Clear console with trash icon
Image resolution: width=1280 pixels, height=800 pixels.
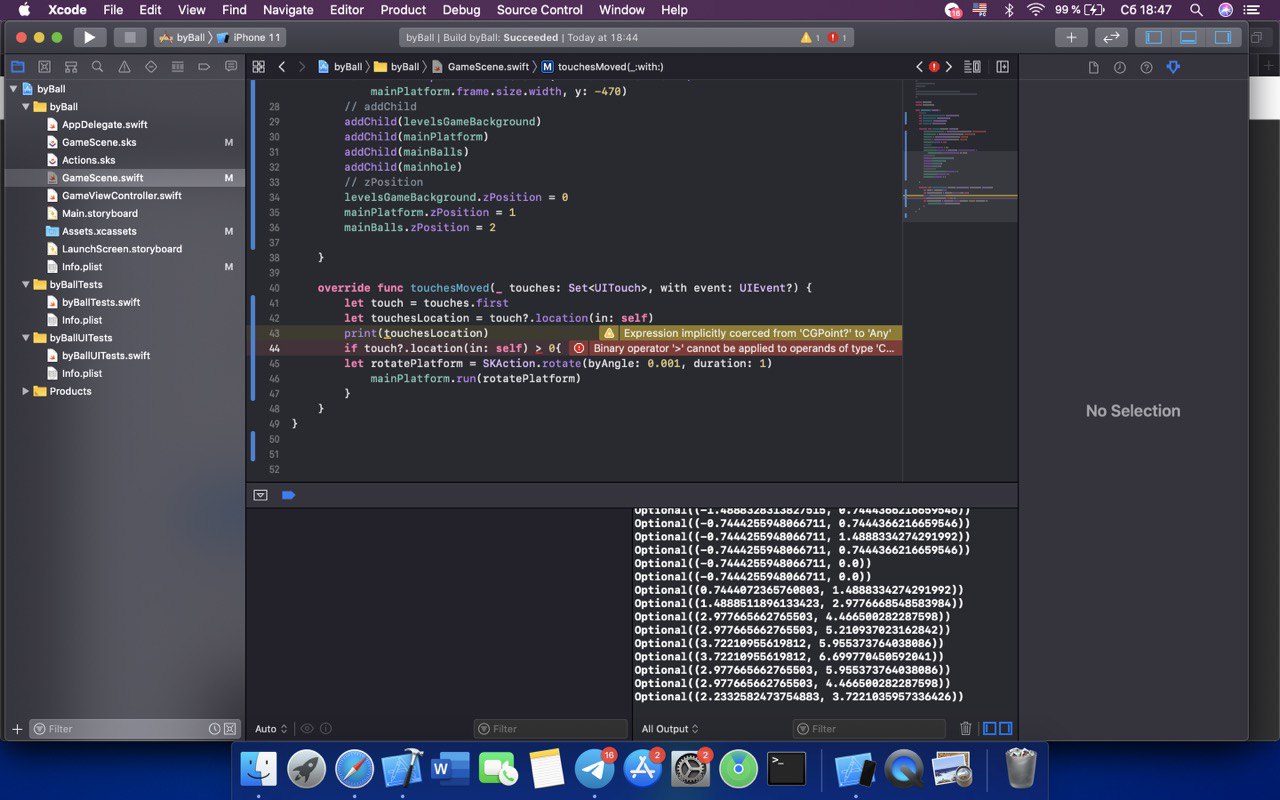[x=965, y=729]
